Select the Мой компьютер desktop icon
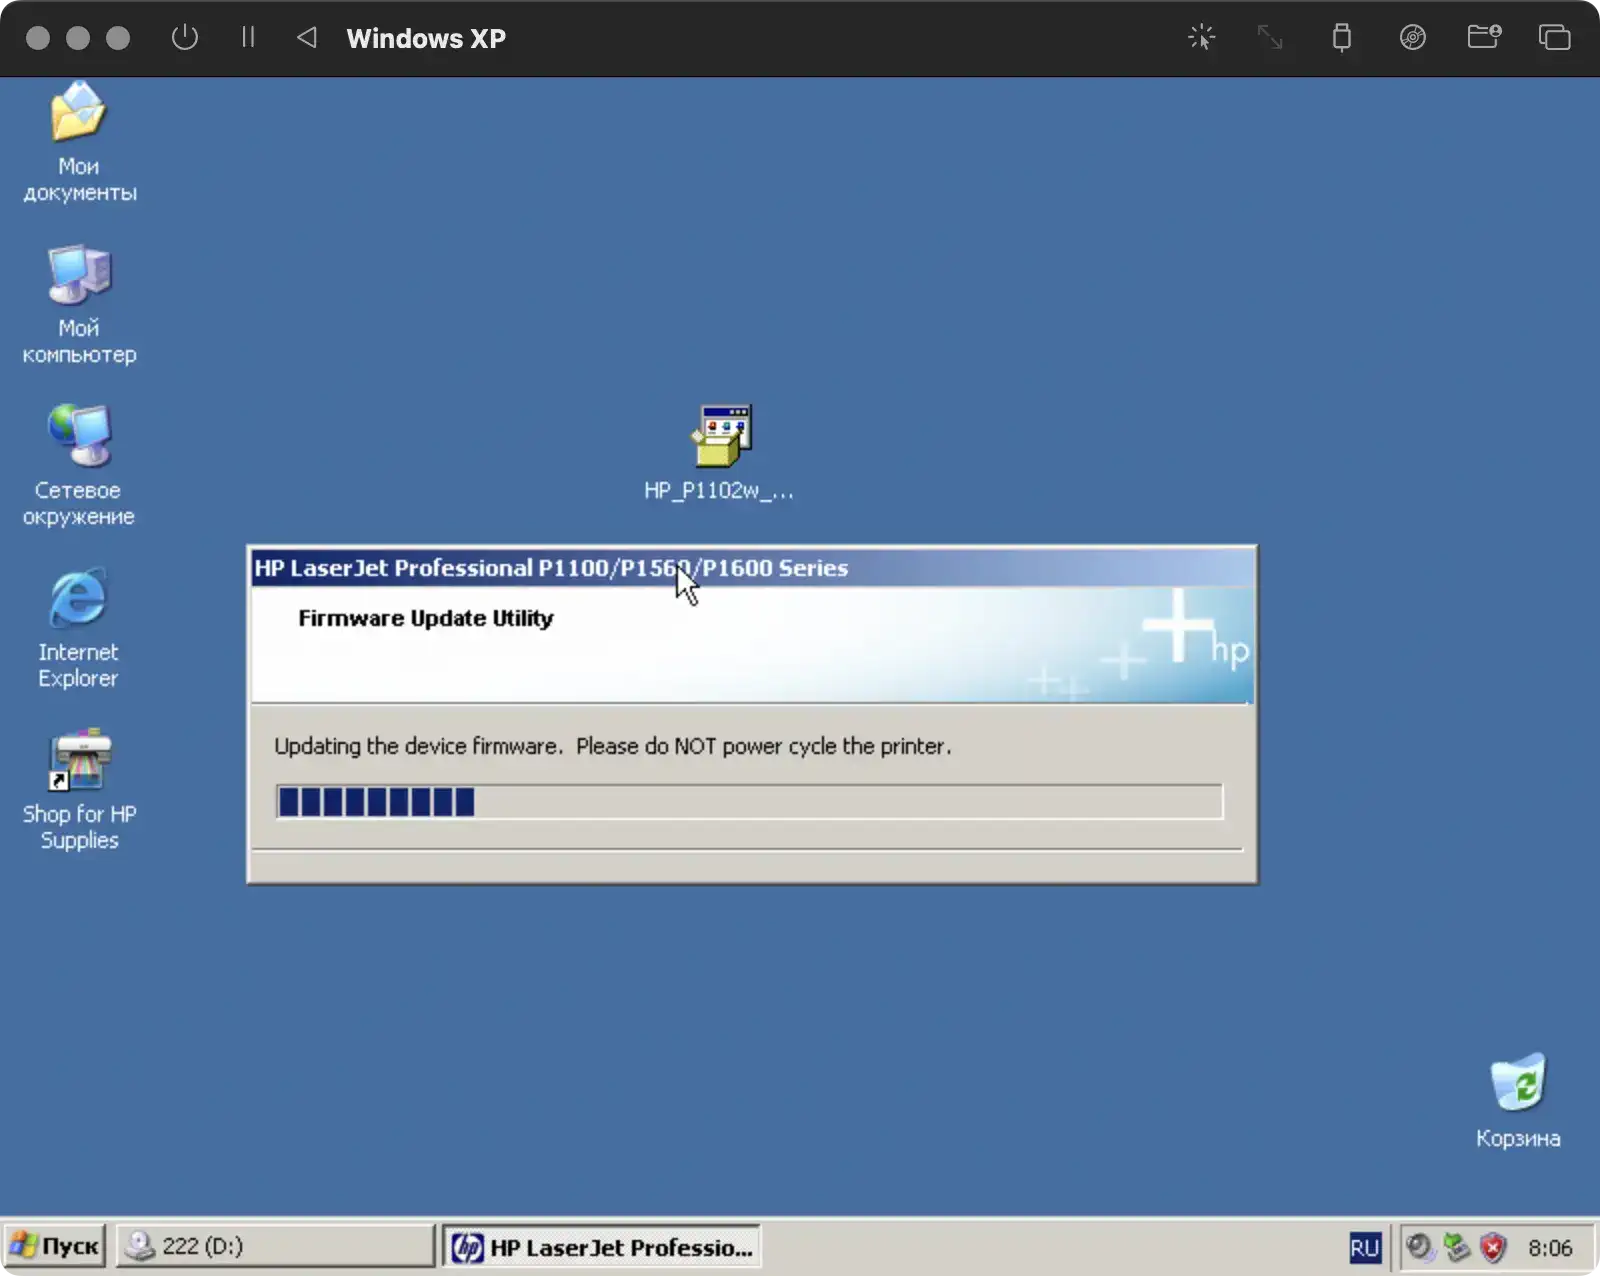Screen dimensions: 1600x1276 (79, 305)
